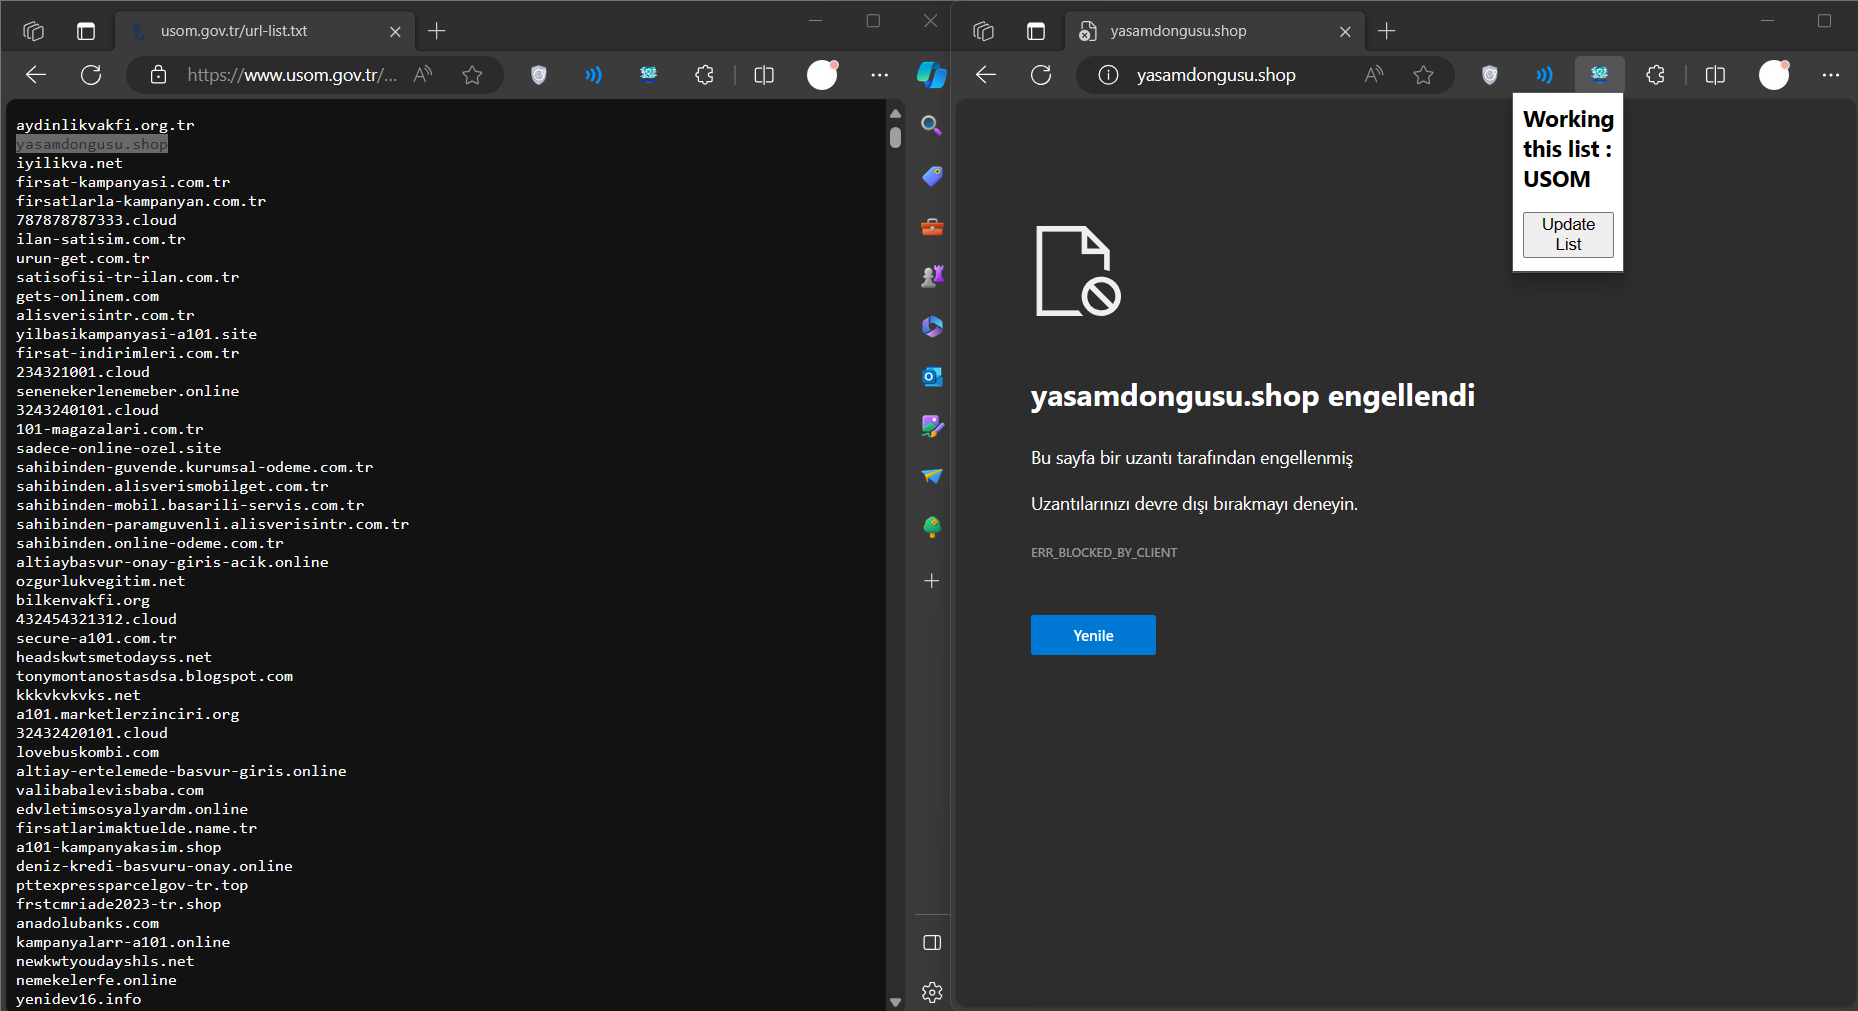Open active USOM extension icon in right window
Screen dimensions: 1858x1011
pos(1600,74)
